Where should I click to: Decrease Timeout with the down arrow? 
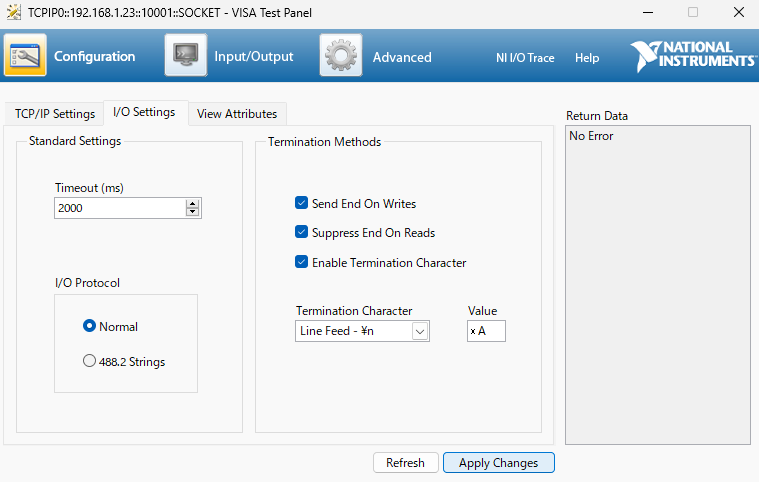(193, 212)
